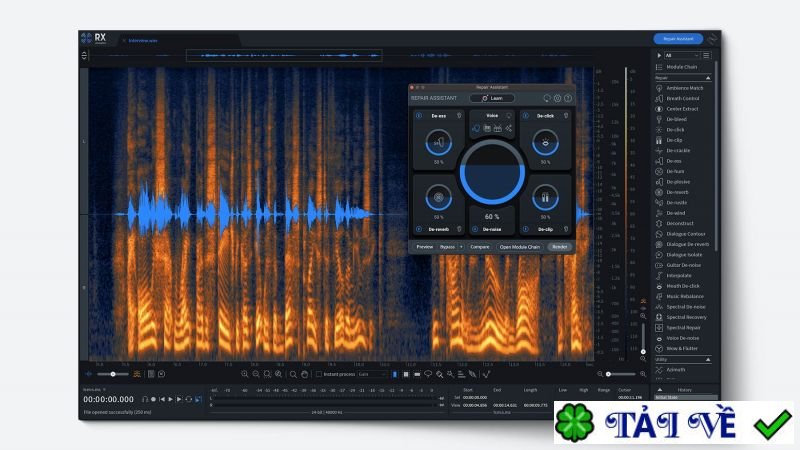
Task: Open the De-click module in module list
Action: (670, 130)
